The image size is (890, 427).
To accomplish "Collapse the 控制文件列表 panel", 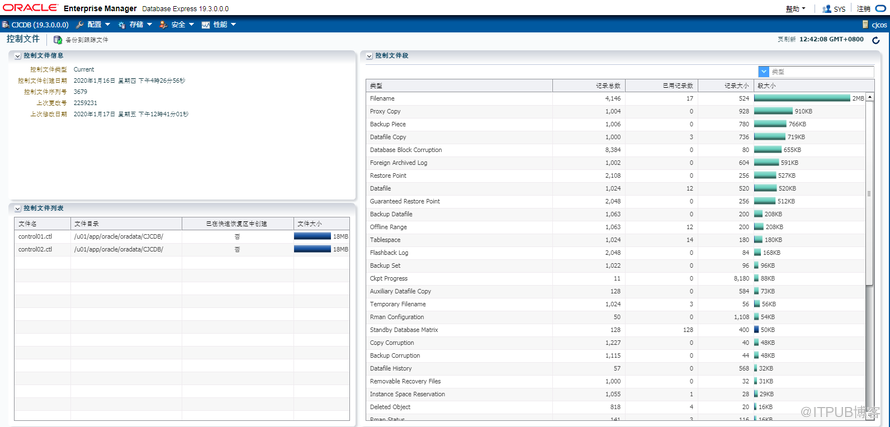I will (x=18, y=209).
